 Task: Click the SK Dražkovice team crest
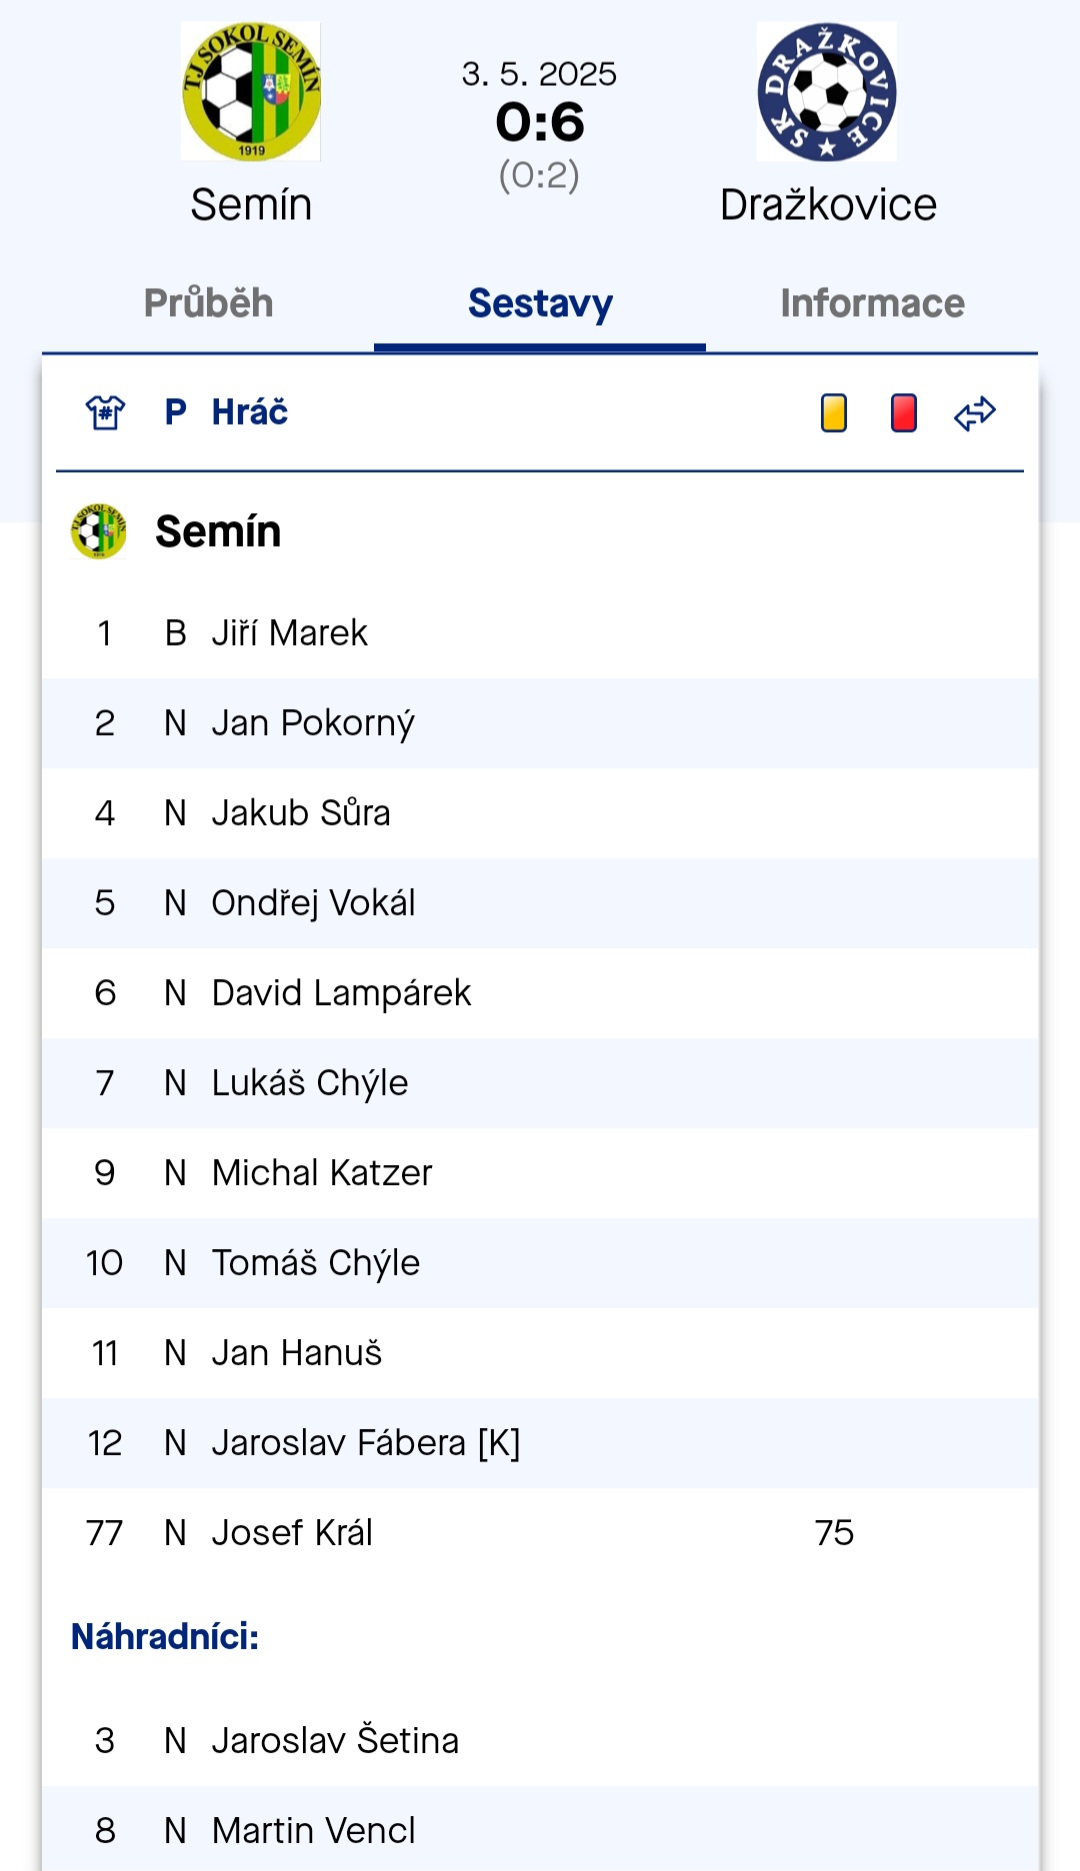827,91
